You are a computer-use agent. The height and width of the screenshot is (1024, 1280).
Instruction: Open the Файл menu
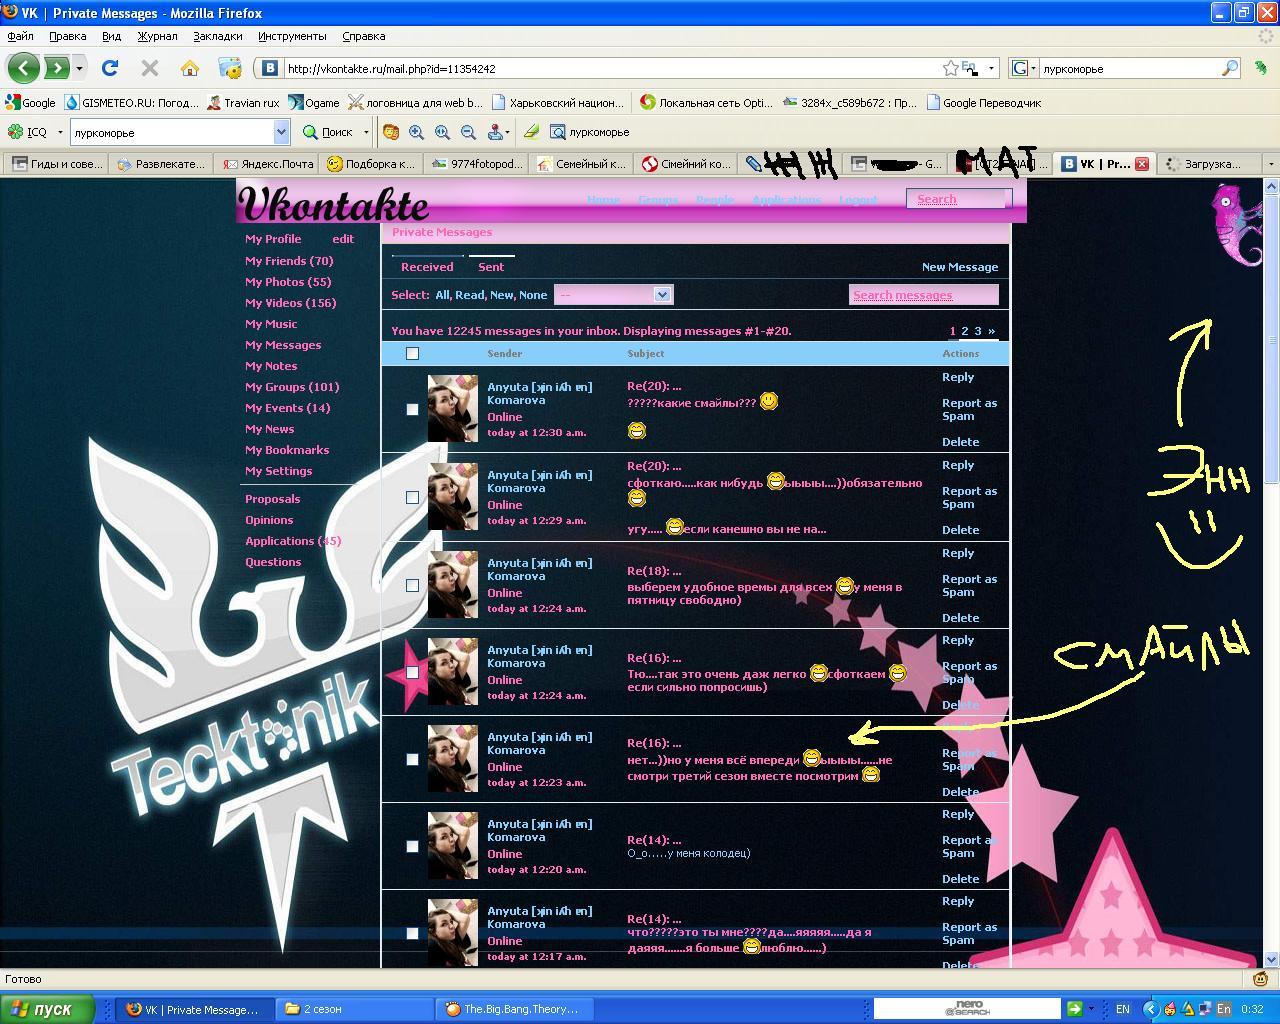click(20, 36)
